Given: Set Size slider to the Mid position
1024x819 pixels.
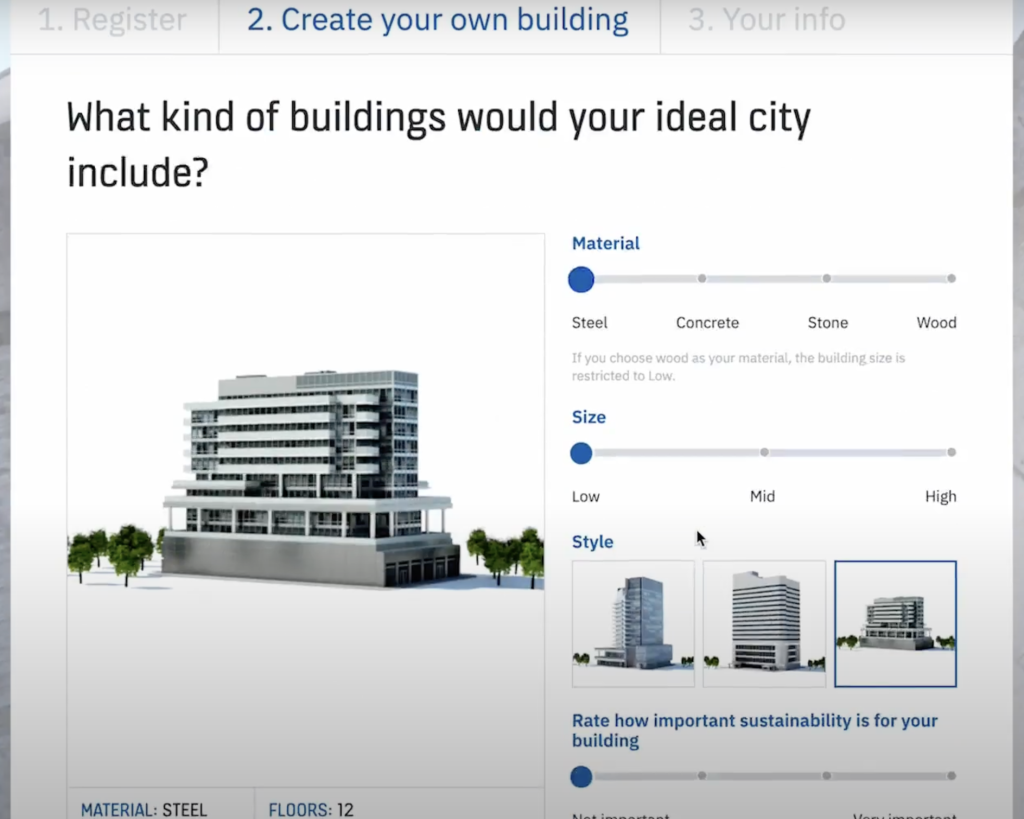Looking at the screenshot, I should point(764,452).
